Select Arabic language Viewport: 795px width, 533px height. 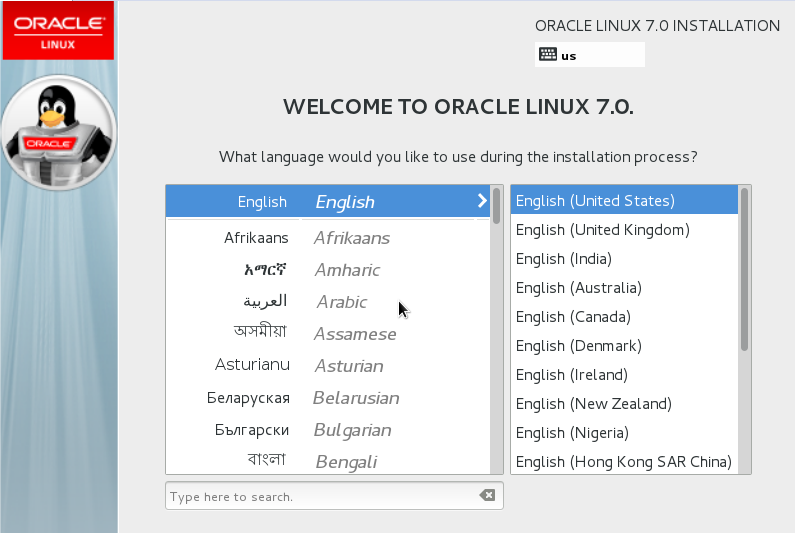(x=328, y=302)
